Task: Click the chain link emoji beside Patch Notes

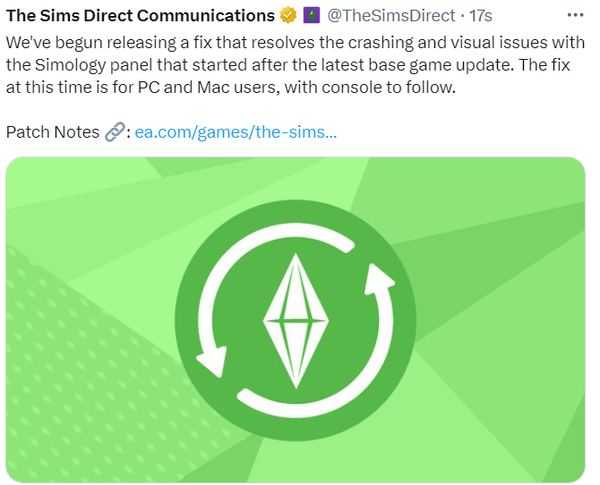Action: click(x=116, y=132)
